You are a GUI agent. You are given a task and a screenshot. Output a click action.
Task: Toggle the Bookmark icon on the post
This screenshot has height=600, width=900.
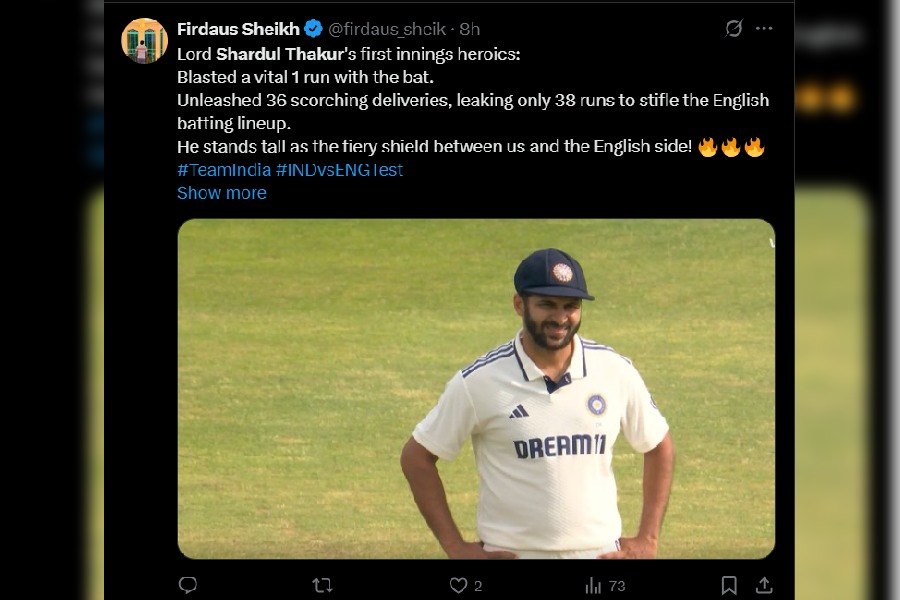tap(729, 585)
